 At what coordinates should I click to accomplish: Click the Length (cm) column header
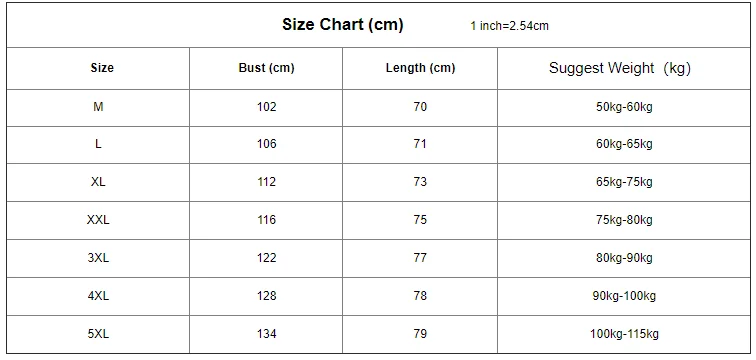coord(420,68)
